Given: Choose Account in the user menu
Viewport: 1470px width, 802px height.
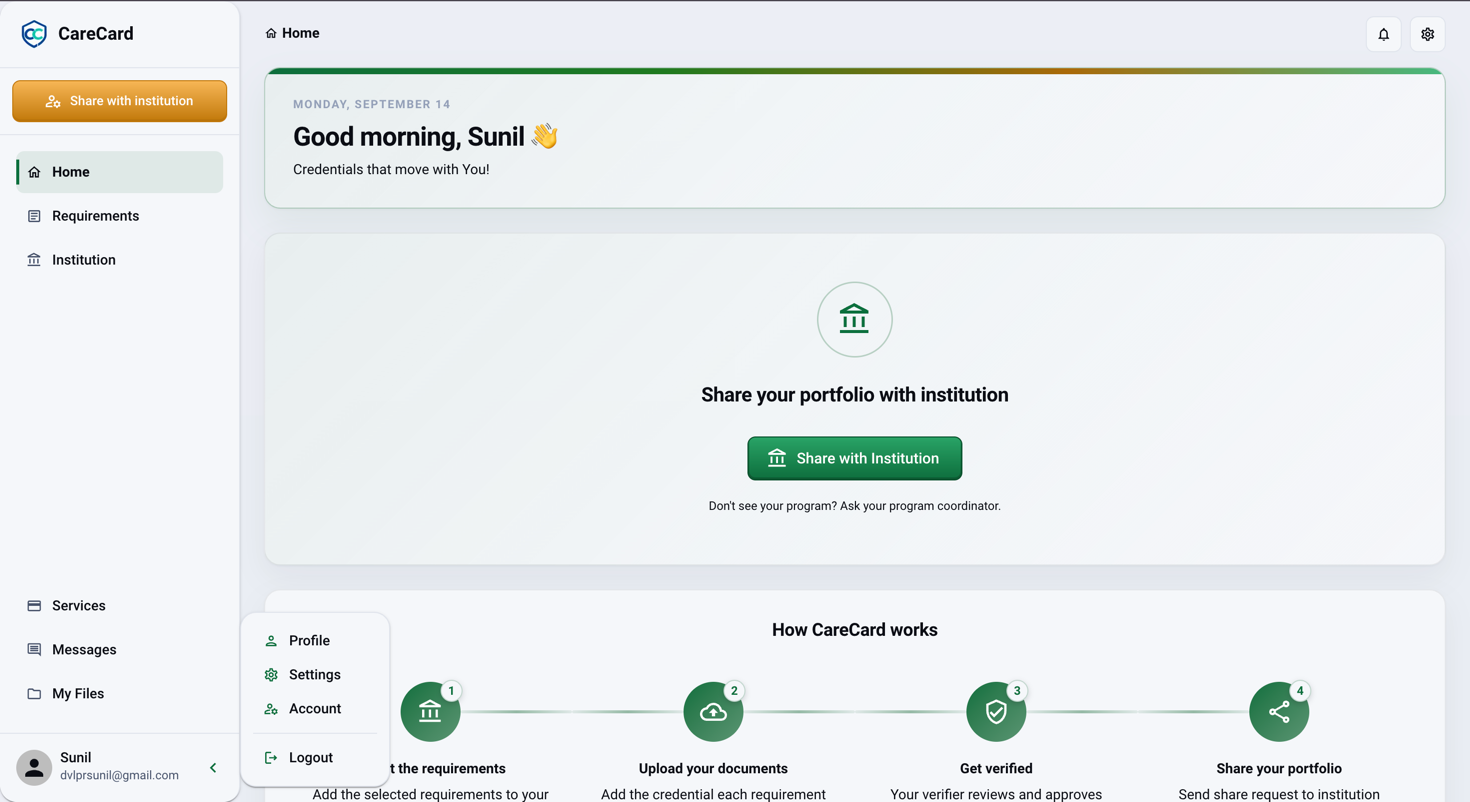Looking at the screenshot, I should [x=315, y=709].
